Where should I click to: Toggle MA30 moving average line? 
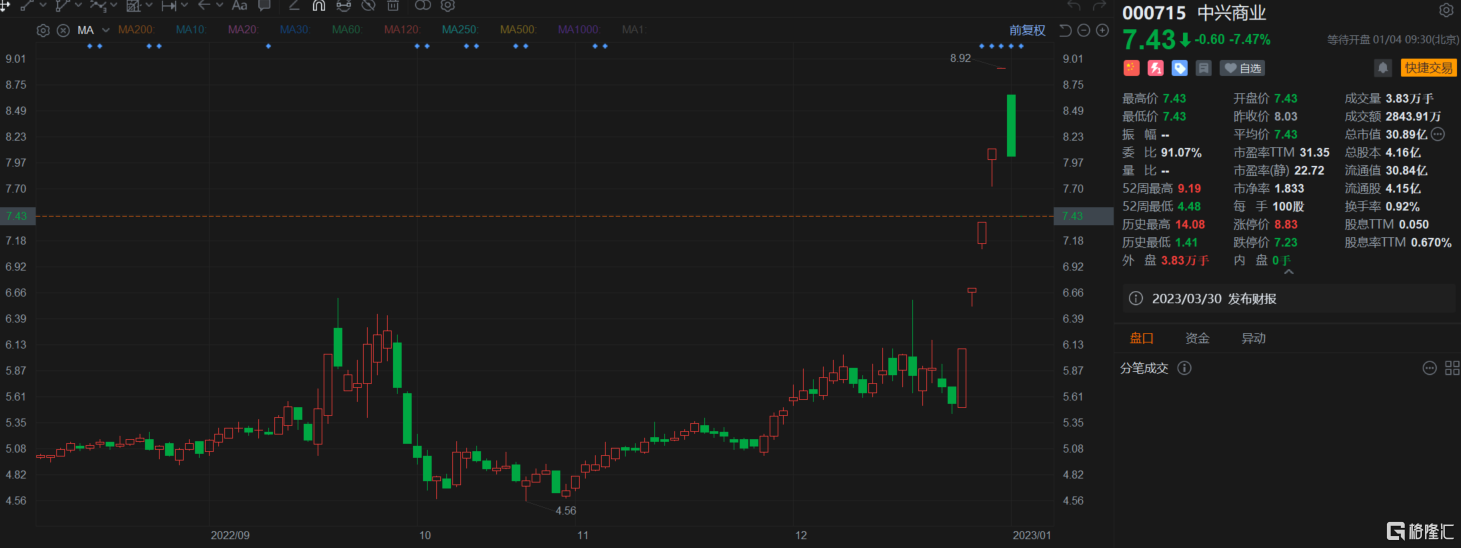tap(295, 30)
